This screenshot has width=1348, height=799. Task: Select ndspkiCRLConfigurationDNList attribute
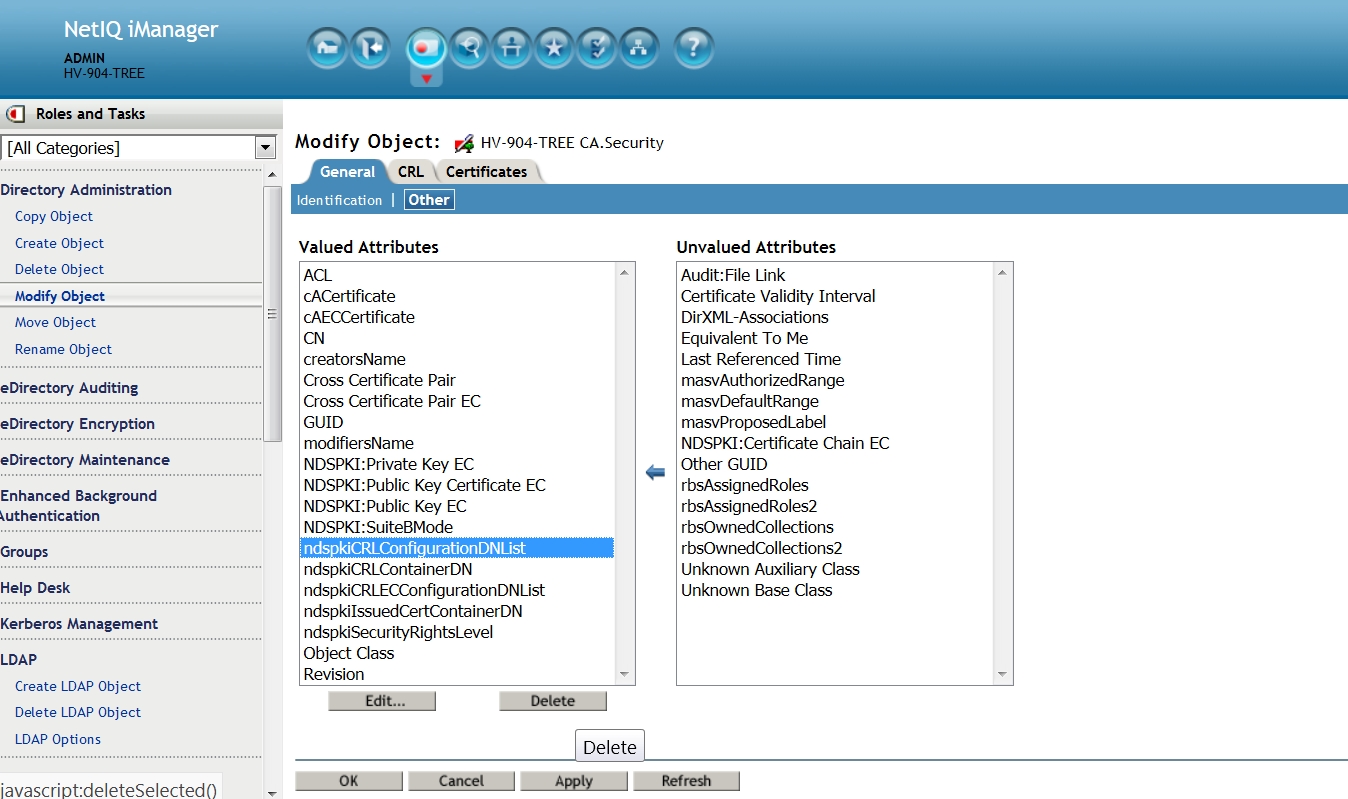457,548
